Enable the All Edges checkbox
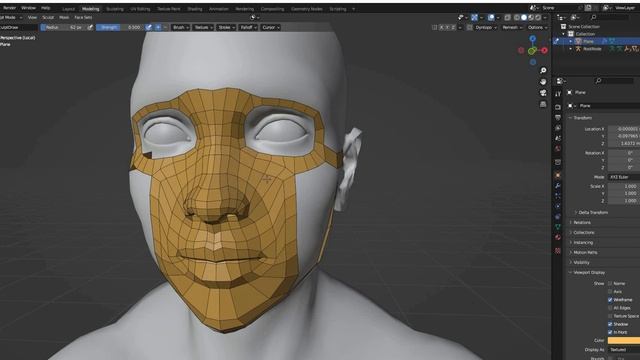The width and height of the screenshot is (640, 360). [x=610, y=308]
